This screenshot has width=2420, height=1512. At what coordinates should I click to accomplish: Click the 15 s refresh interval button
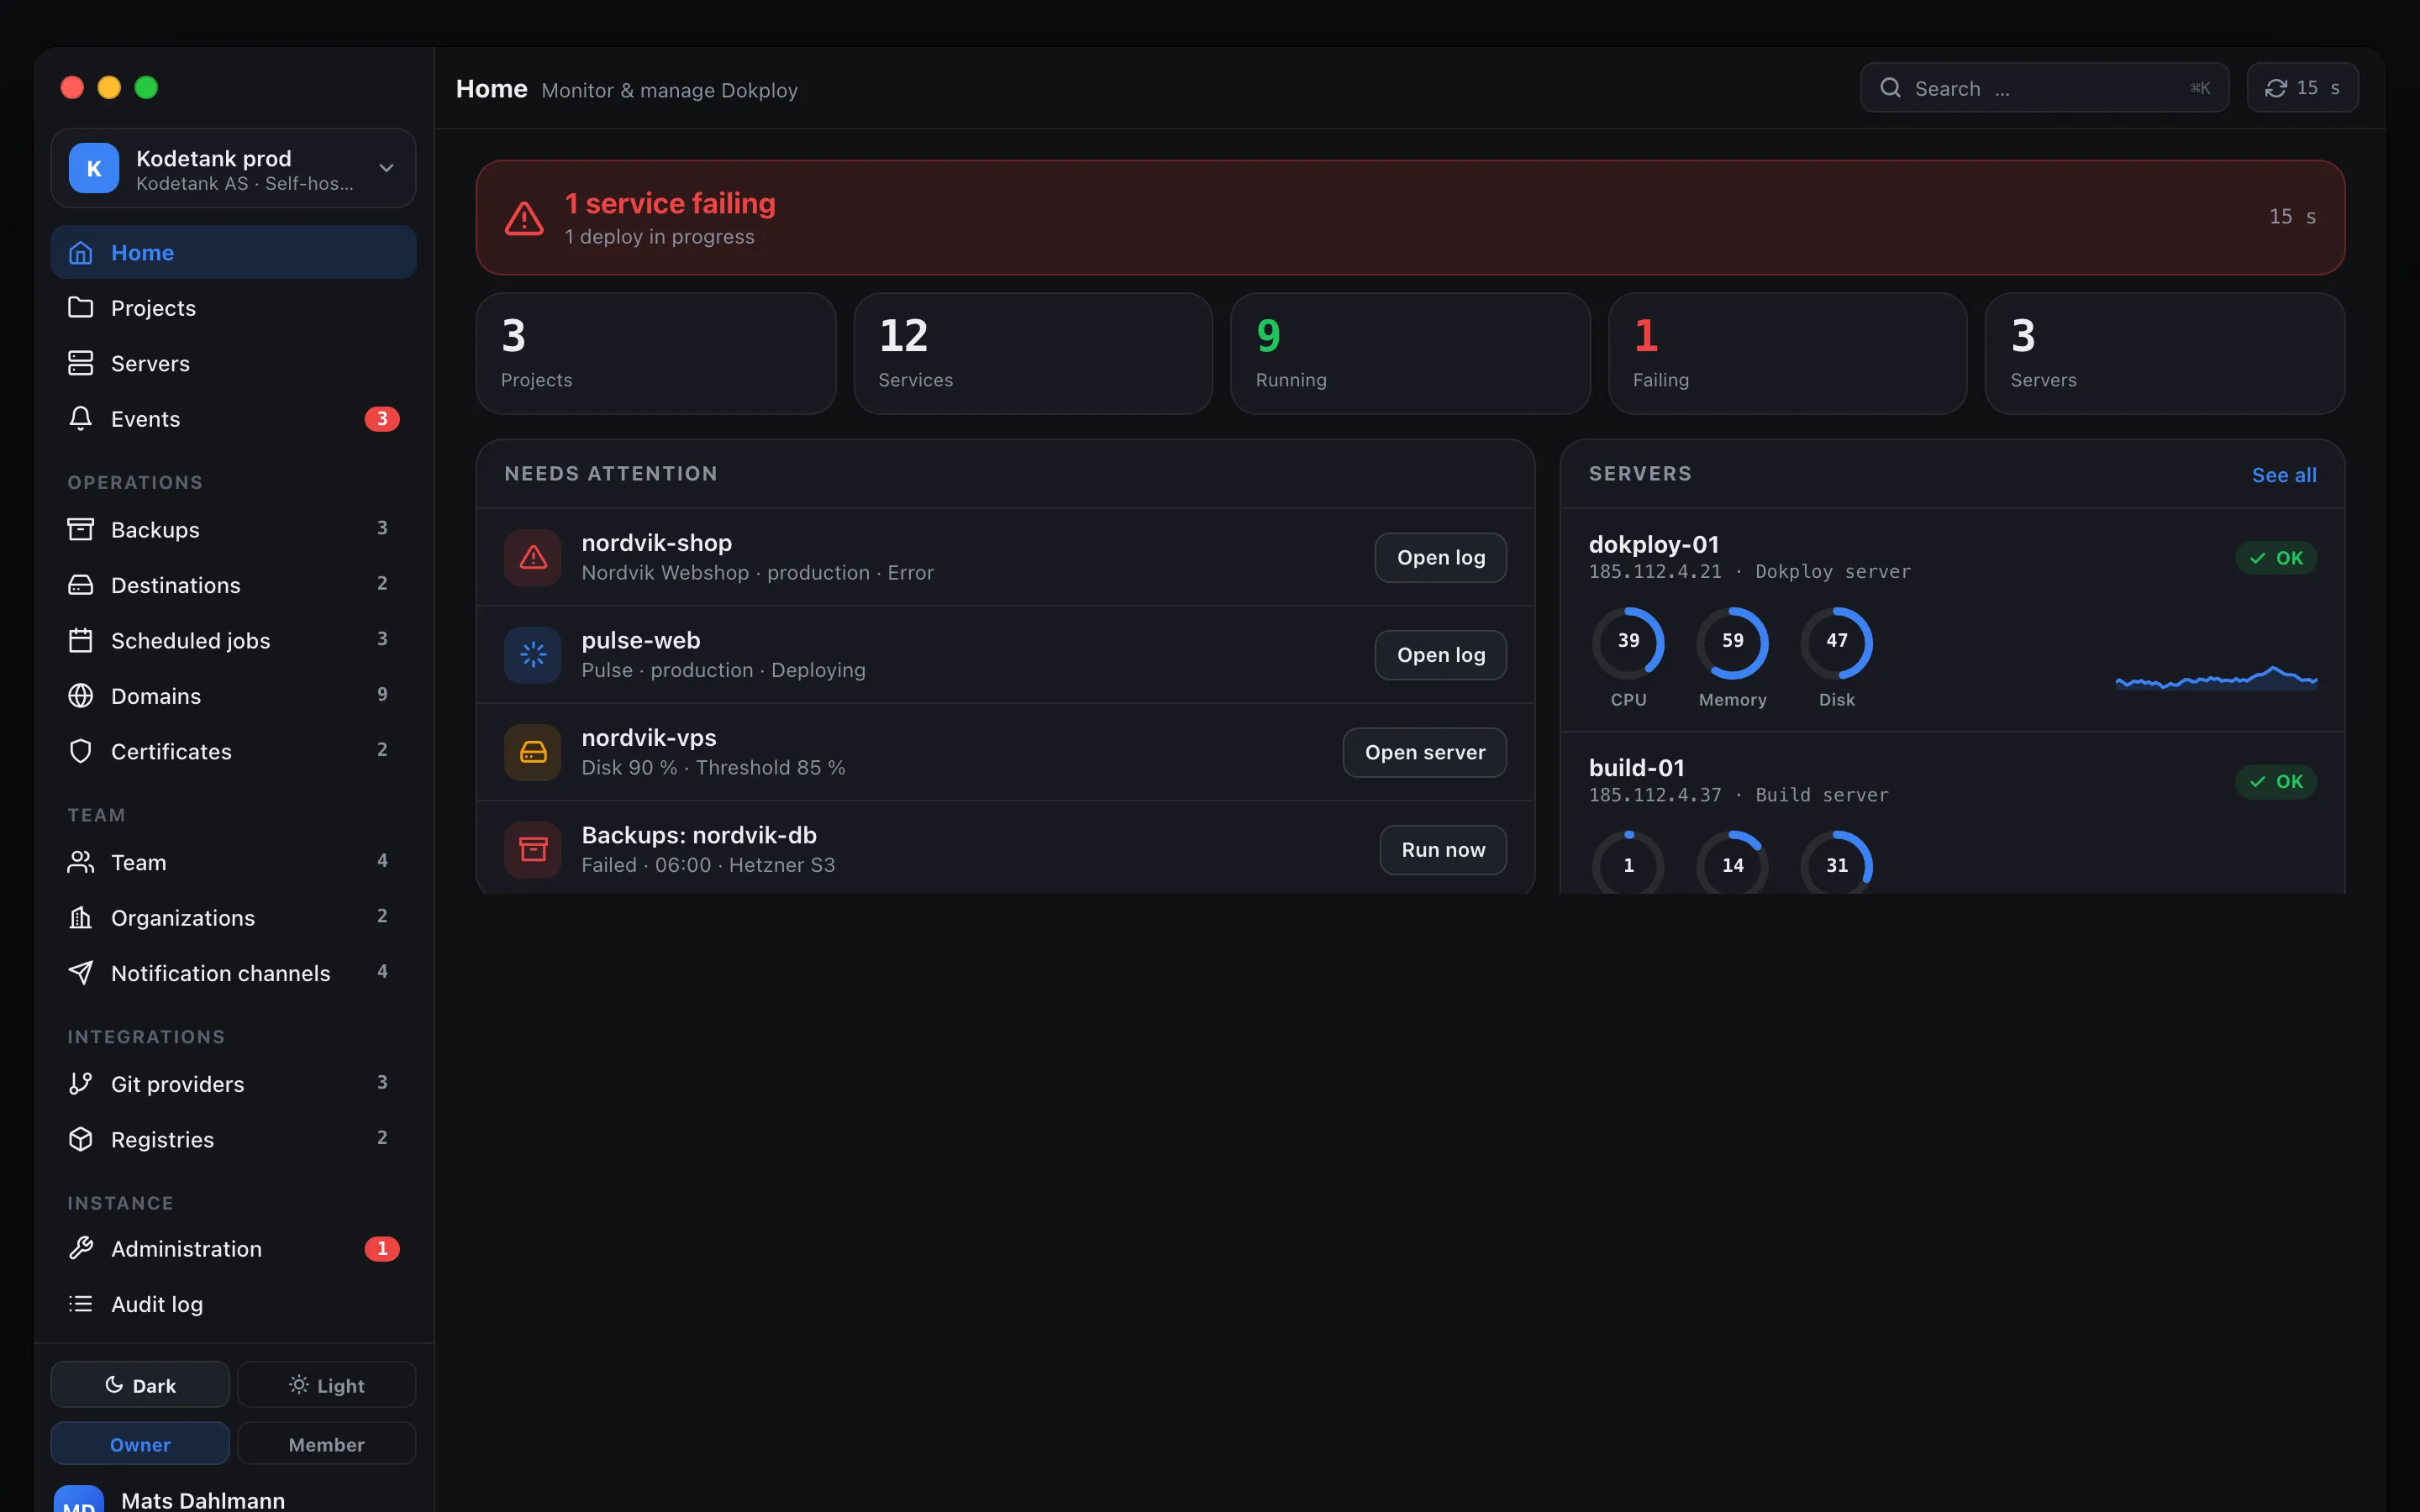(x=2302, y=88)
